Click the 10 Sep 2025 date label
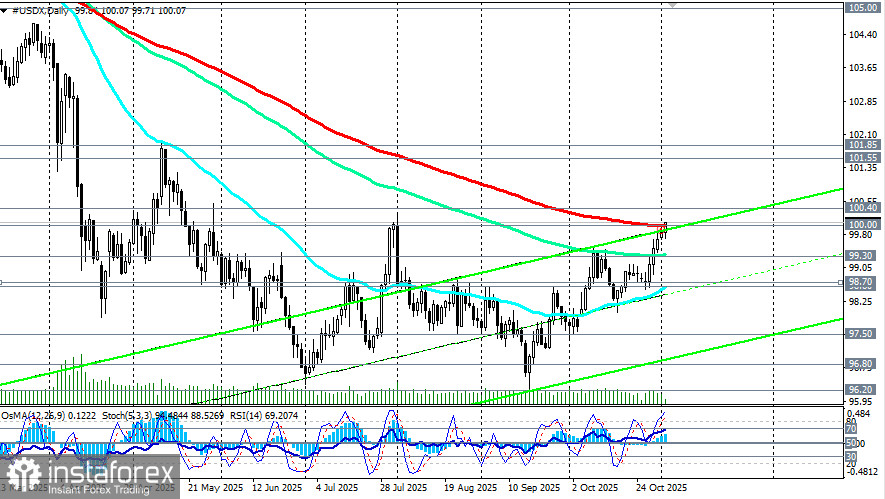The width and height of the screenshot is (885, 499). pyautogui.click(x=533, y=488)
